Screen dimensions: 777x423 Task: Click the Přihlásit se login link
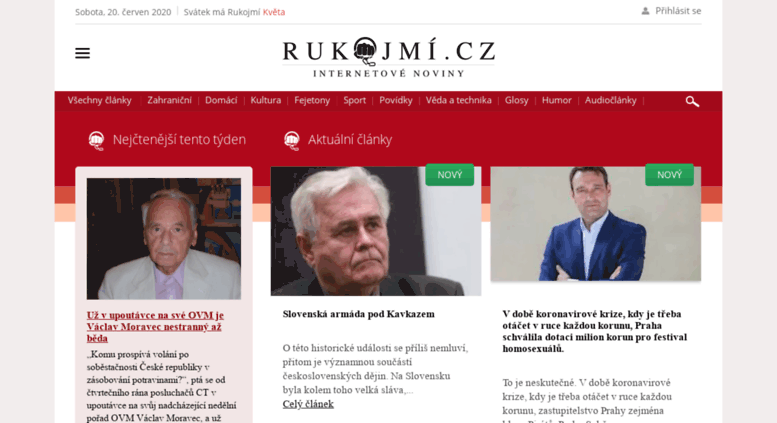pyautogui.click(x=678, y=11)
